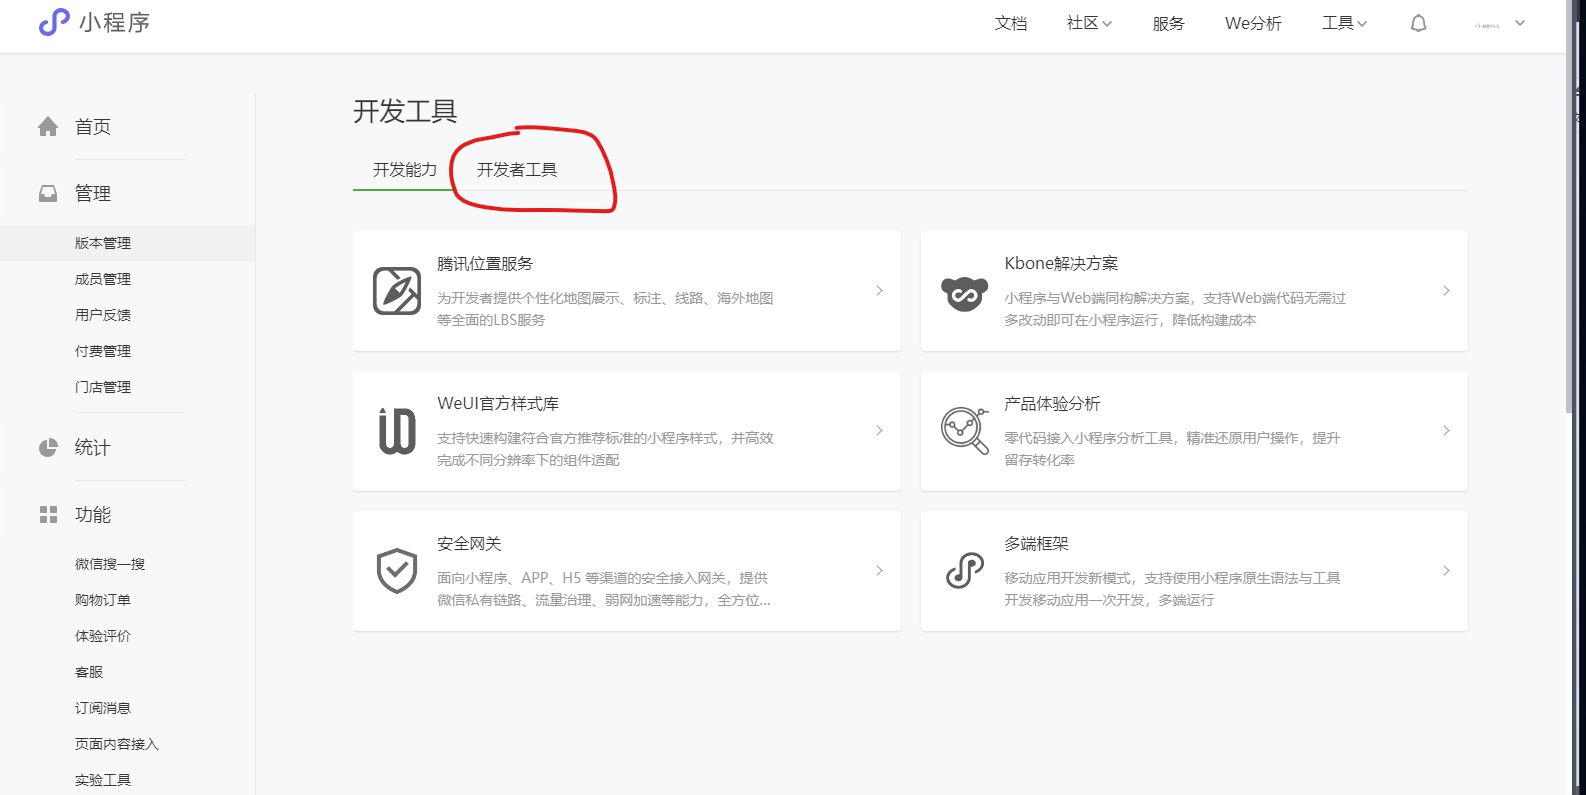Click the 产品体验分析 card title
This screenshot has height=795, width=1586.
pos(1052,404)
